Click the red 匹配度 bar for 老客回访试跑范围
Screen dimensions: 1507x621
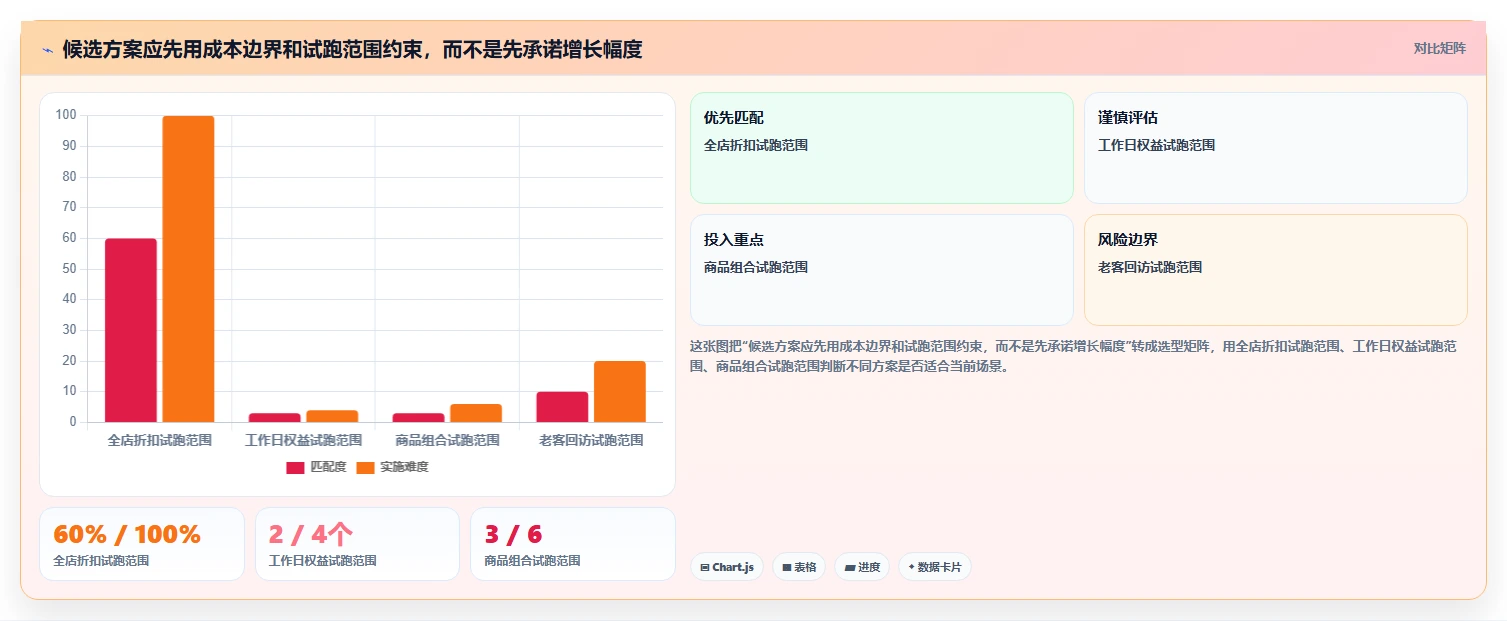click(x=562, y=407)
